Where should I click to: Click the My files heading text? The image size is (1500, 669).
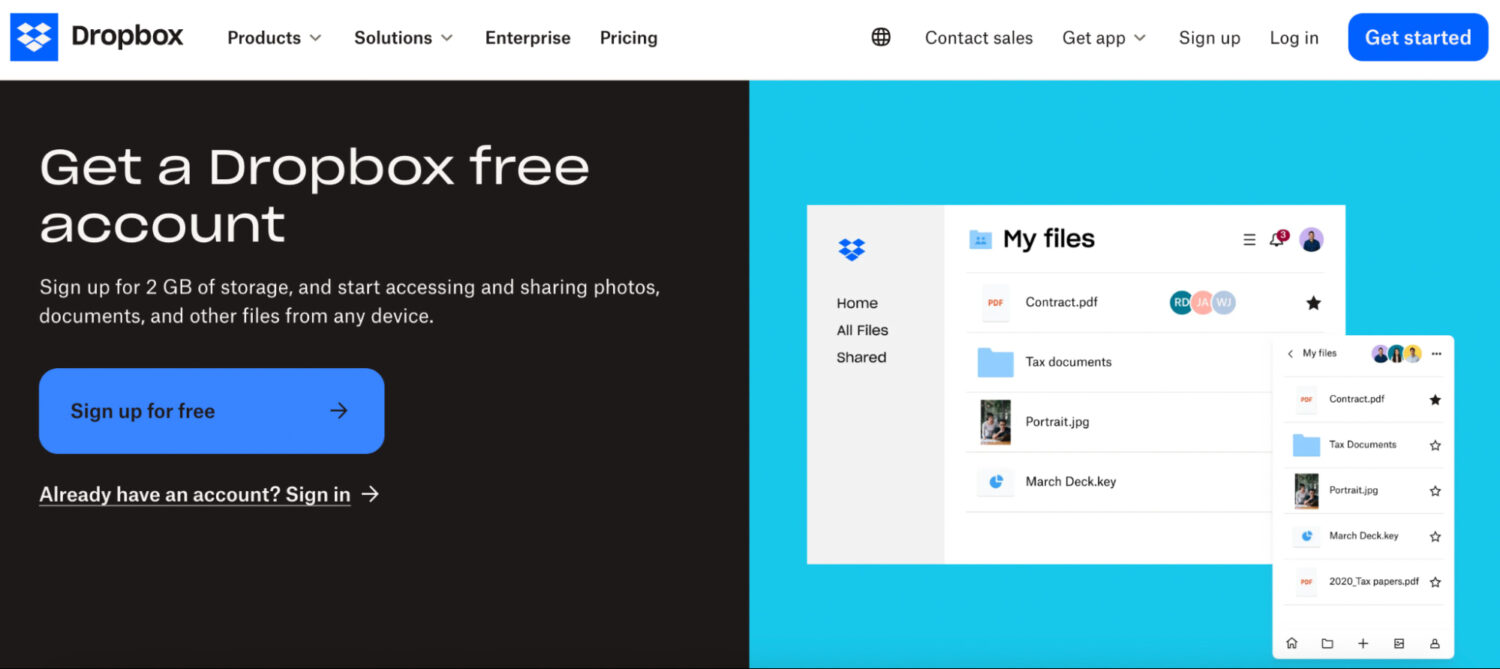point(1049,239)
